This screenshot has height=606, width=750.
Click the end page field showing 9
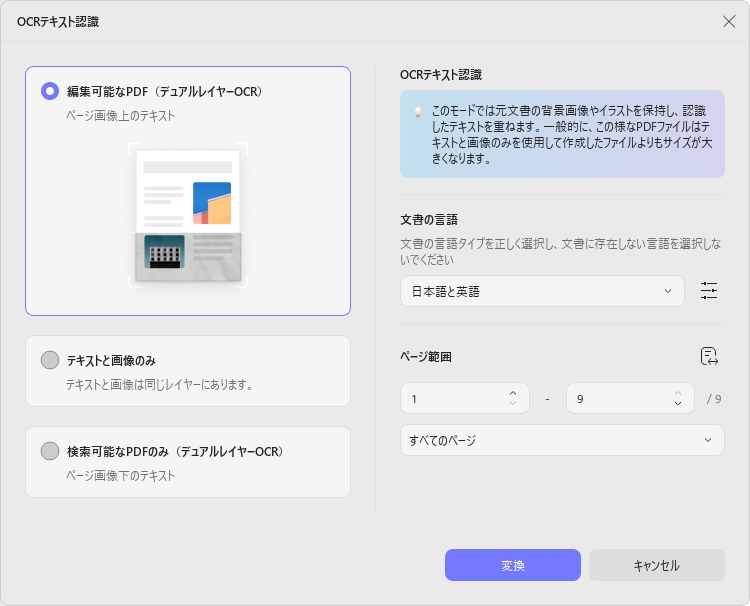pyautogui.click(x=630, y=398)
